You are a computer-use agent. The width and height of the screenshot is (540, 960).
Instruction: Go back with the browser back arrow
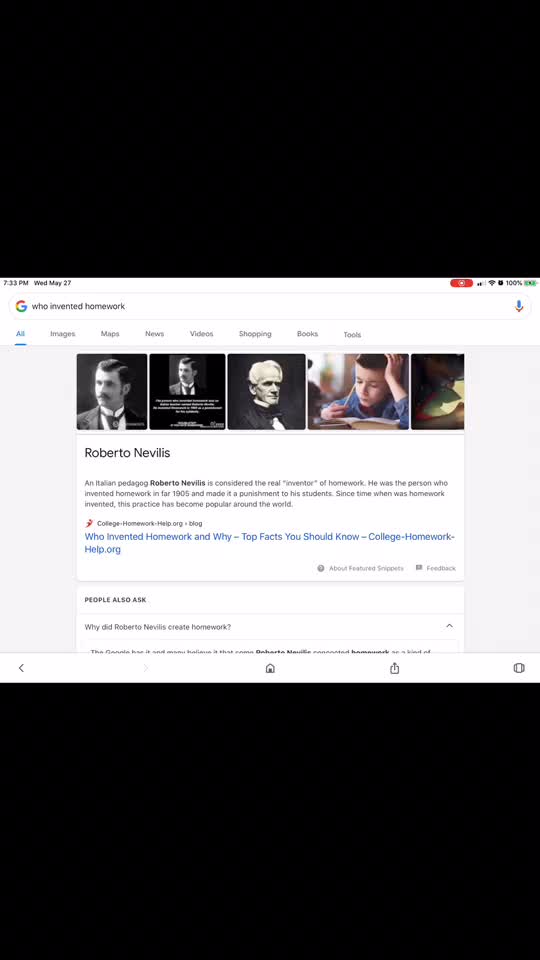(21, 668)
